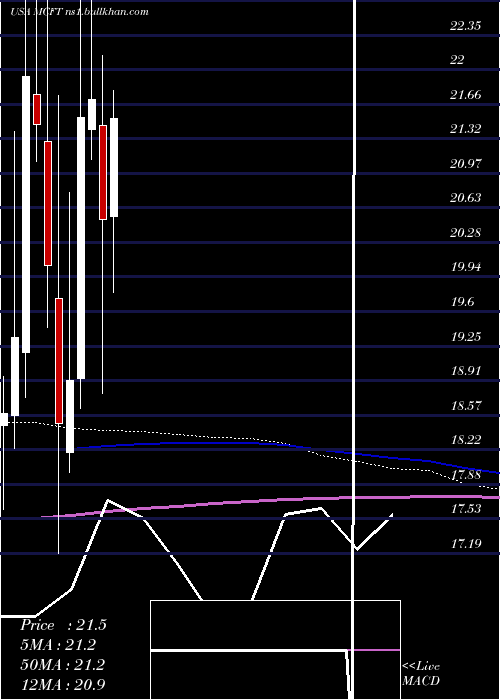The image size is (500, 700).
Task: Click the 50MA : 21.2 readout
Action: (x=62, y=664)
